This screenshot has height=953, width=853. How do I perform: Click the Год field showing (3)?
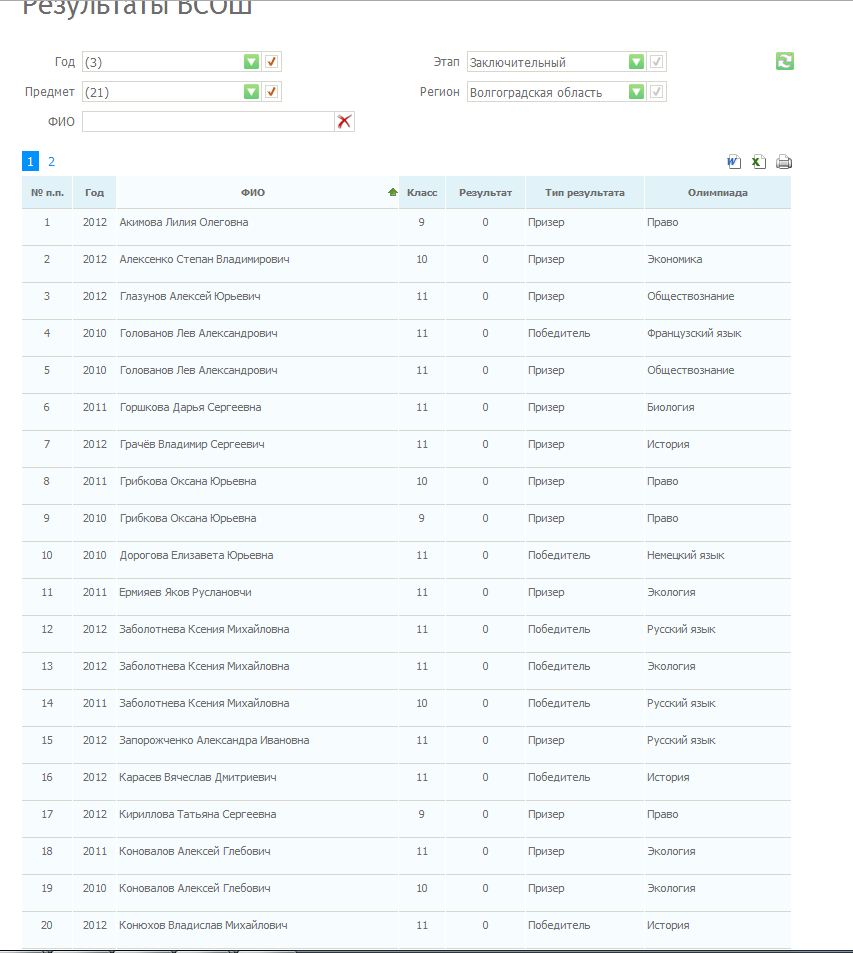pos(163,61)
